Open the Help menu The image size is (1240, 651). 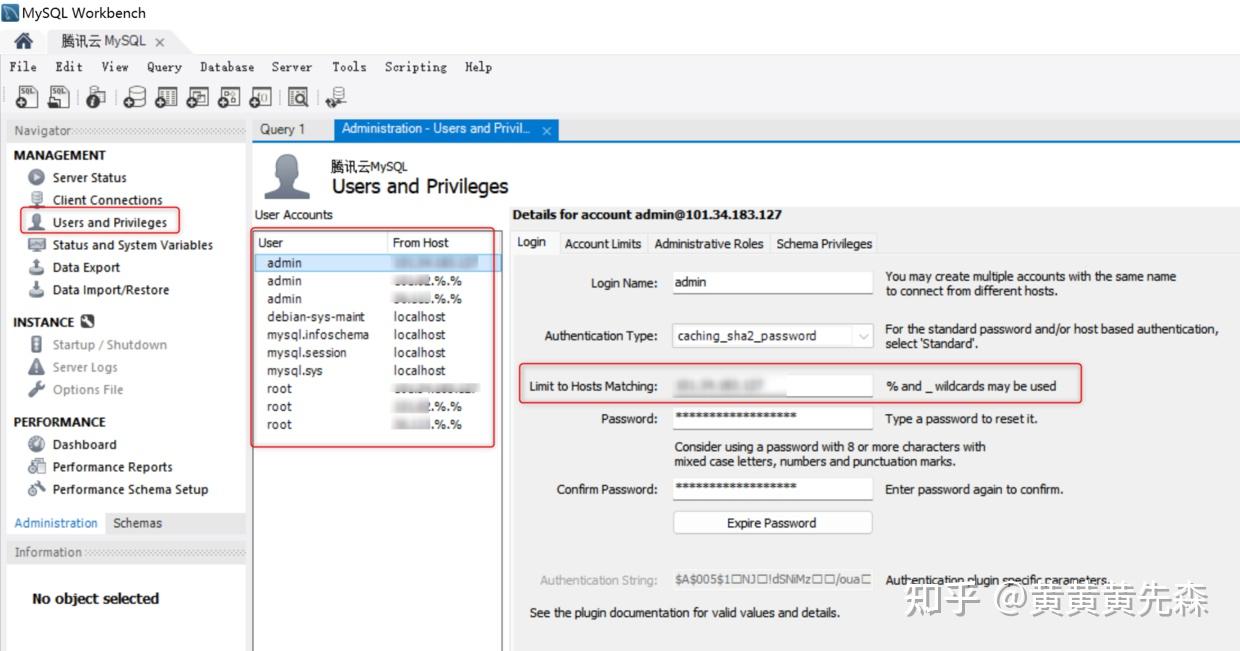478,67
